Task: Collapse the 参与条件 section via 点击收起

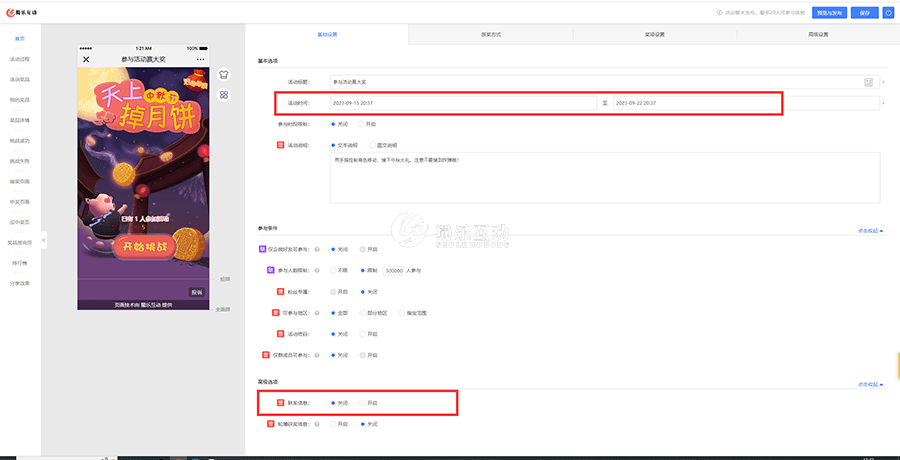Action: [868, 231]
